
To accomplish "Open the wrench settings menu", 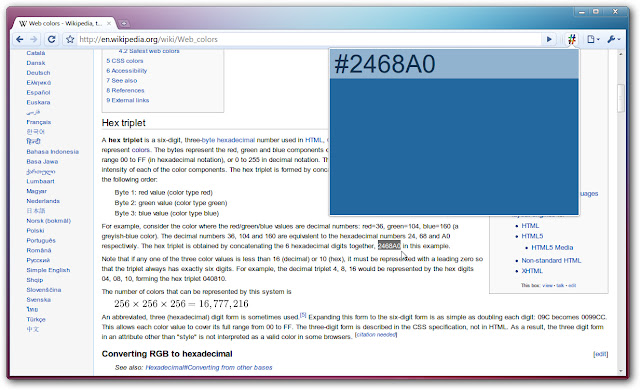I will point(613,39).
